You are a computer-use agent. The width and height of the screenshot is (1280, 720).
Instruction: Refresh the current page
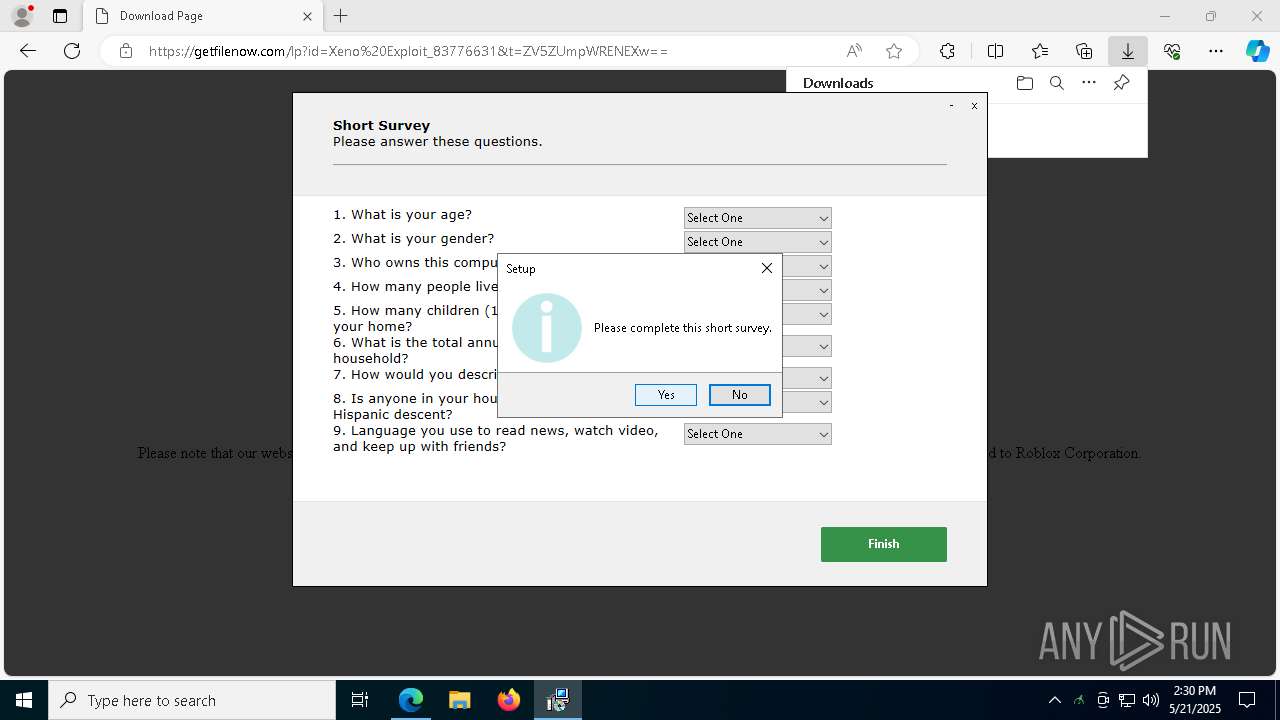tap(72, 51)
